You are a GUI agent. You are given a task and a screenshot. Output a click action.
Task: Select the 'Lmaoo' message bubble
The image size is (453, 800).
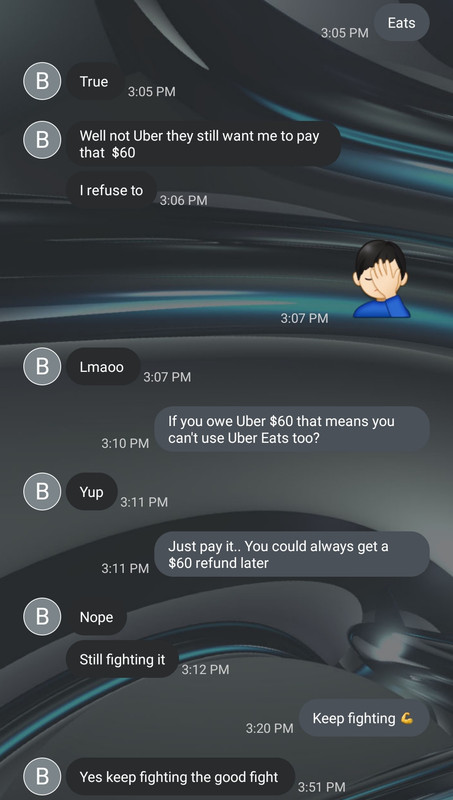click(x=103, y=366)
